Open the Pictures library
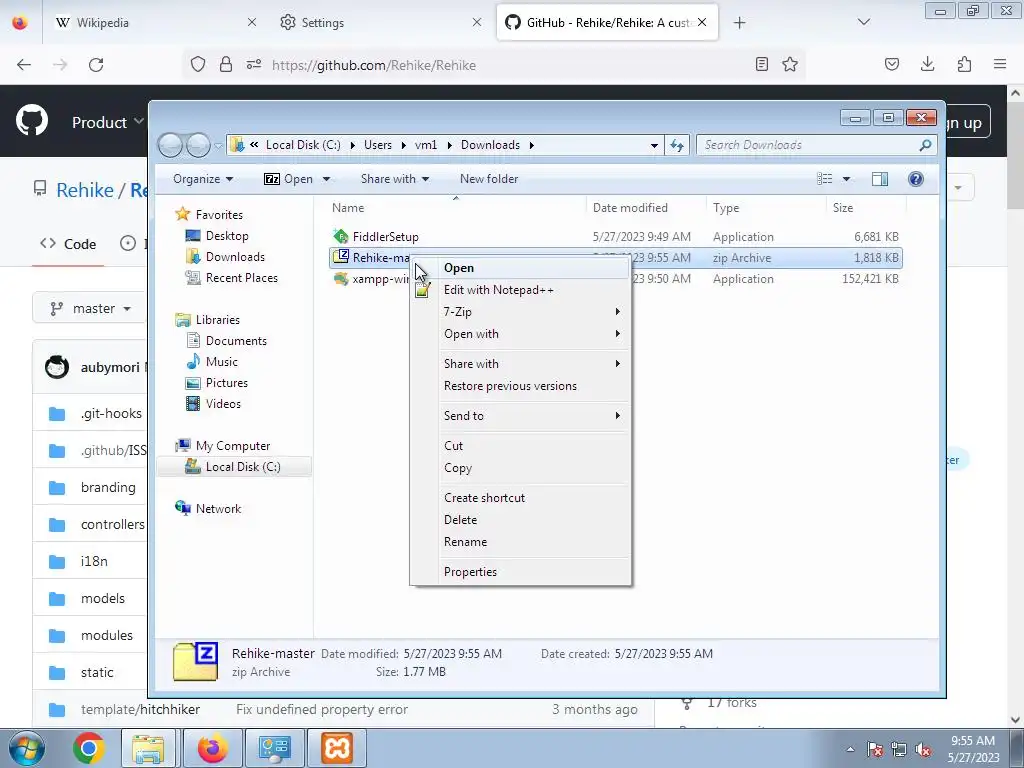 point(227,383)
